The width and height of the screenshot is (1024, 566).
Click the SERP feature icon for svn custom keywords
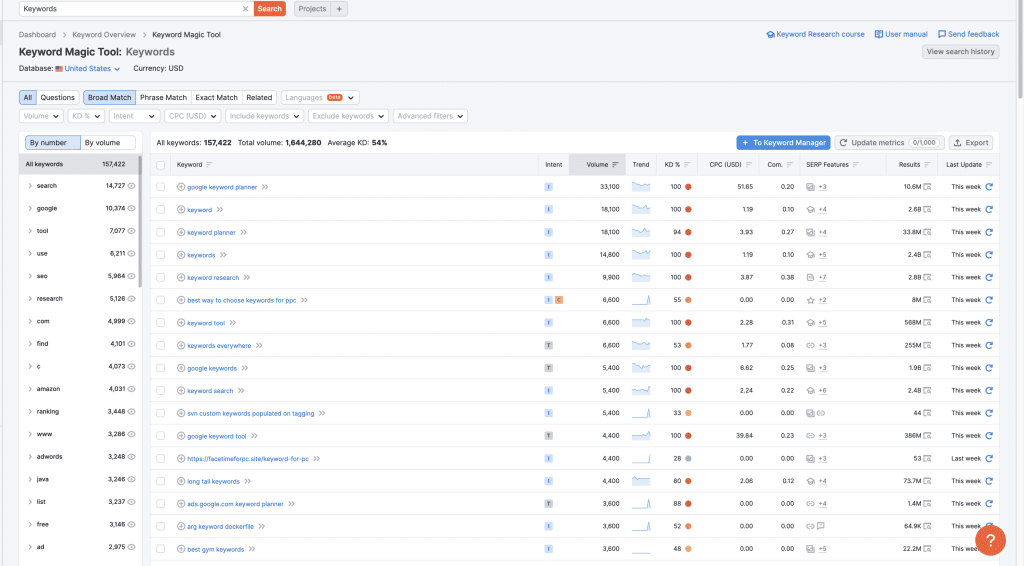coord(810,413)
